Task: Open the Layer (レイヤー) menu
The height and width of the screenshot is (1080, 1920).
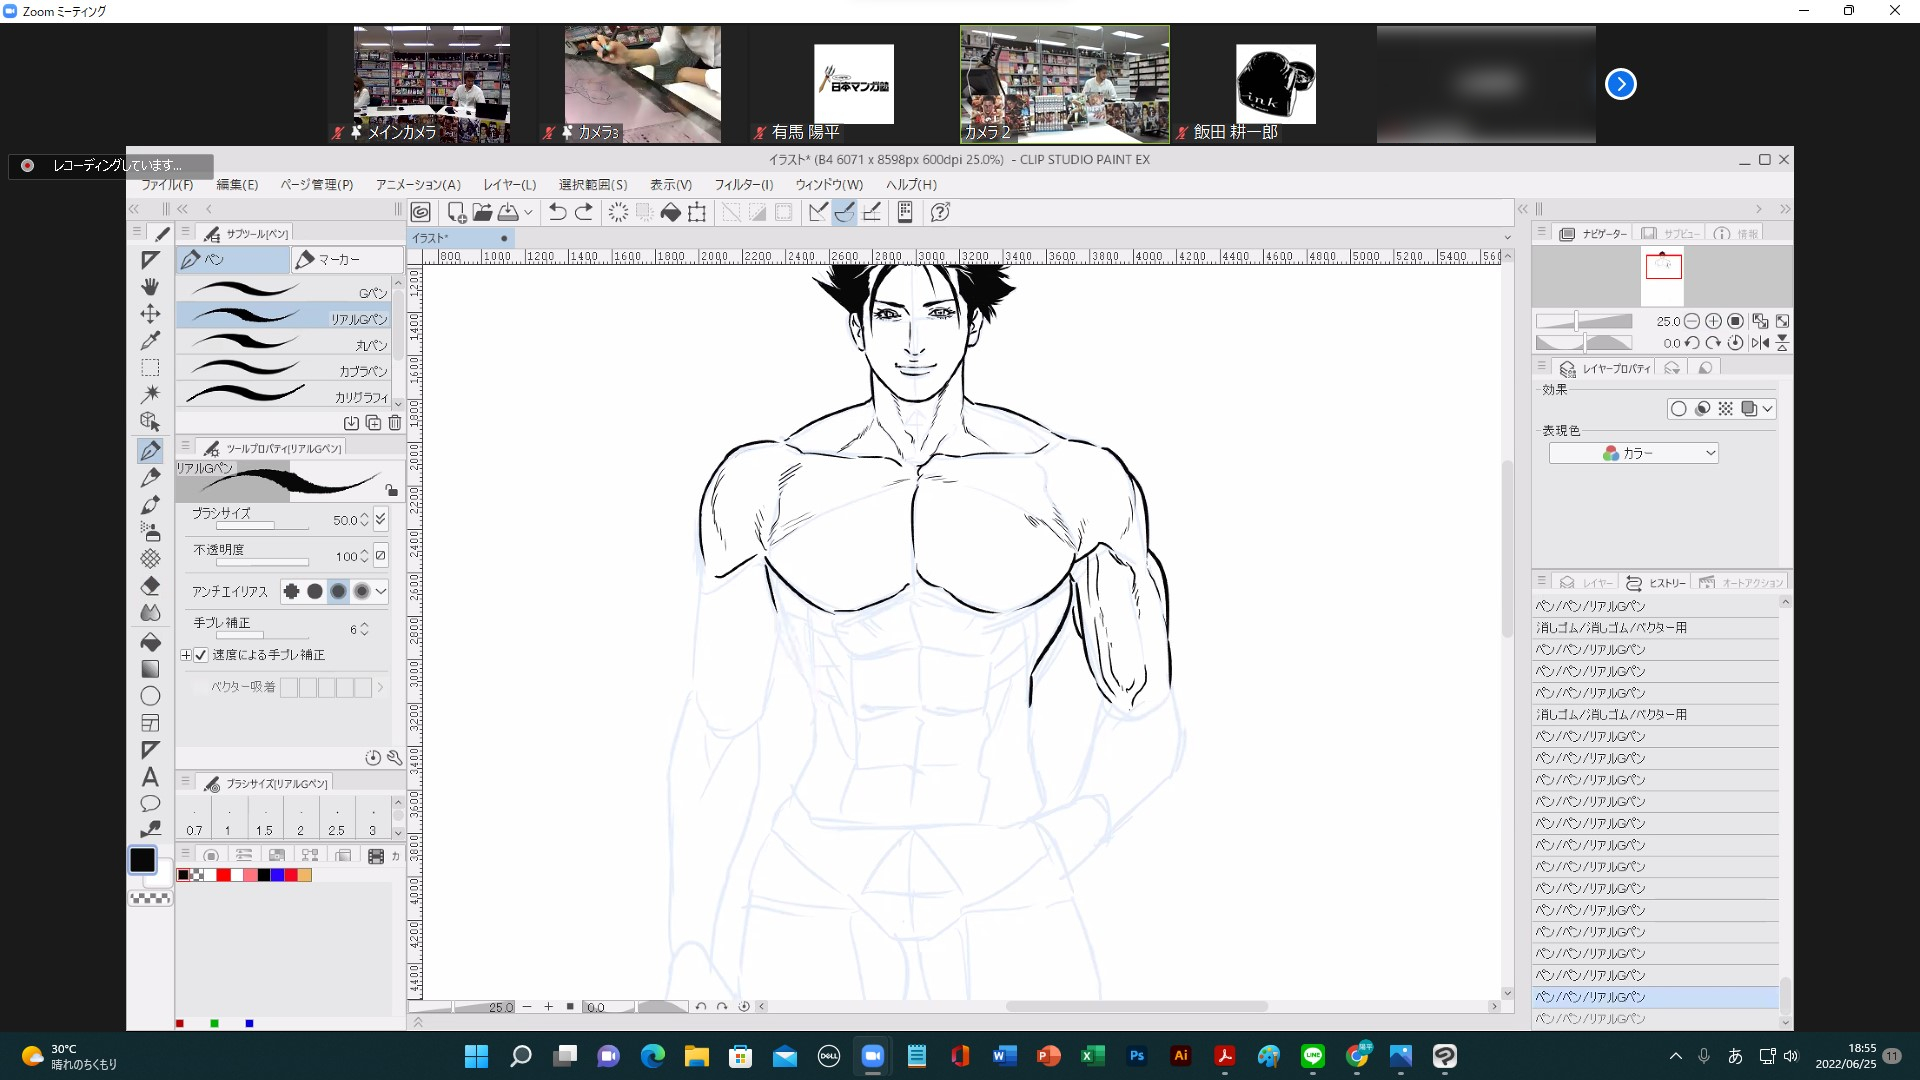Action: pyautogui.click(x=510, y=185)
